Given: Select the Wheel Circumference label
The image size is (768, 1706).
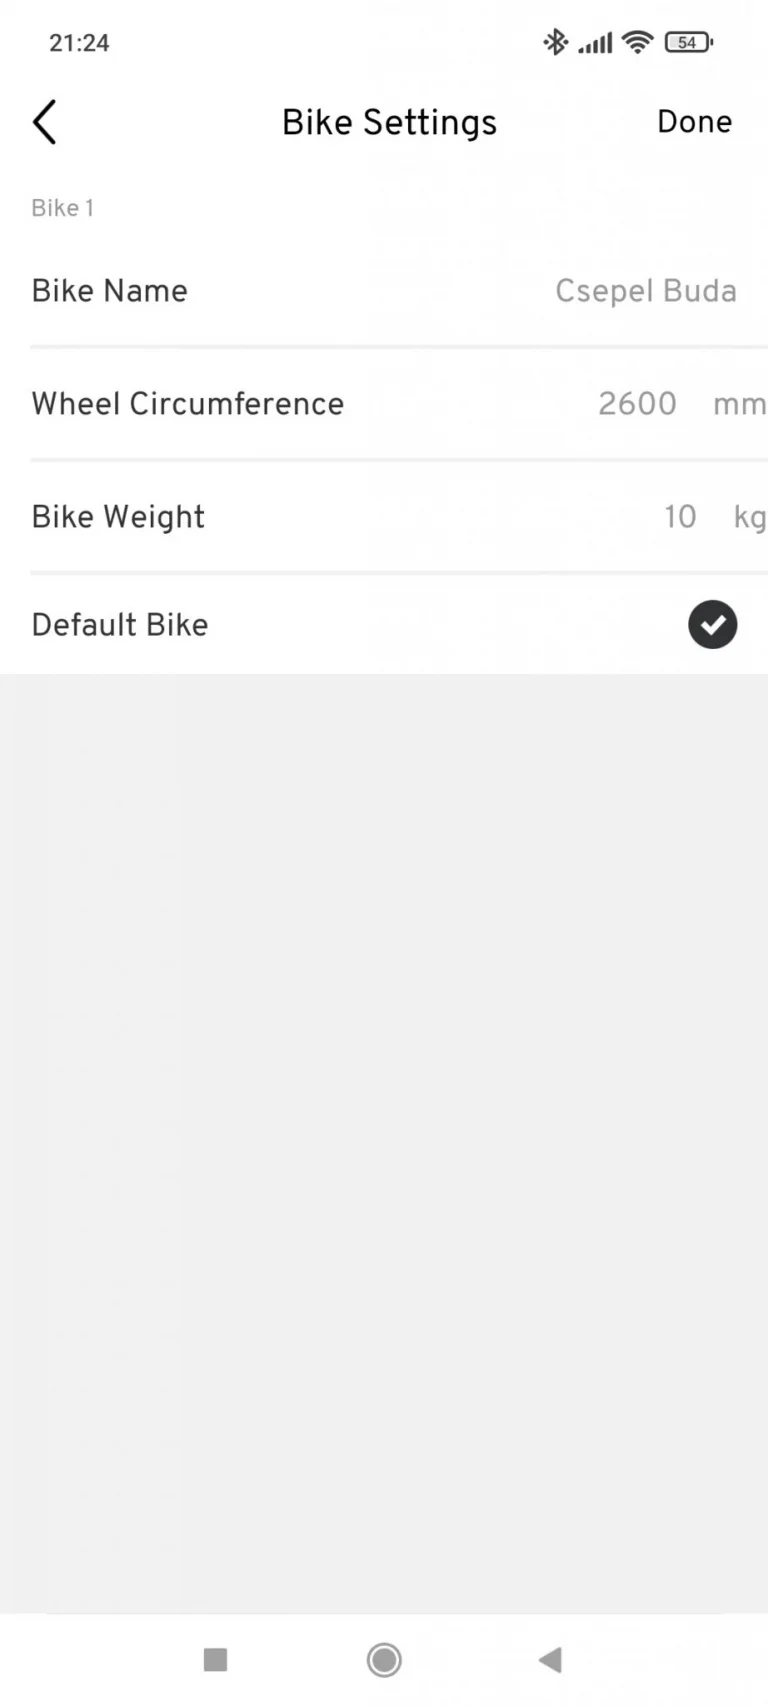Looking at the screenshot, I should [188, 404].
